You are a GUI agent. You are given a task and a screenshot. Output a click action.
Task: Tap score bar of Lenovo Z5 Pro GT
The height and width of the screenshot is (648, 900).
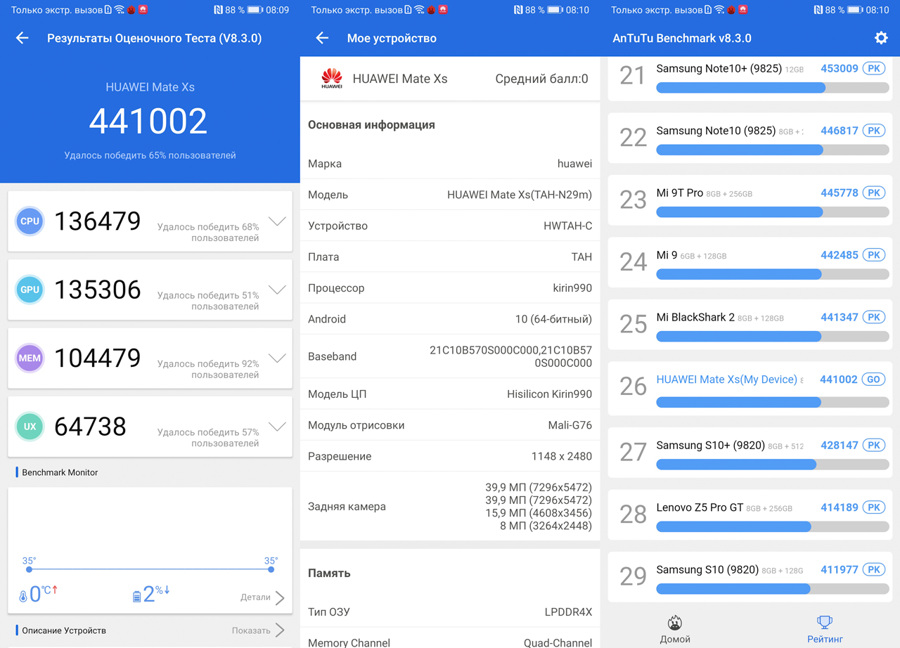772,526
